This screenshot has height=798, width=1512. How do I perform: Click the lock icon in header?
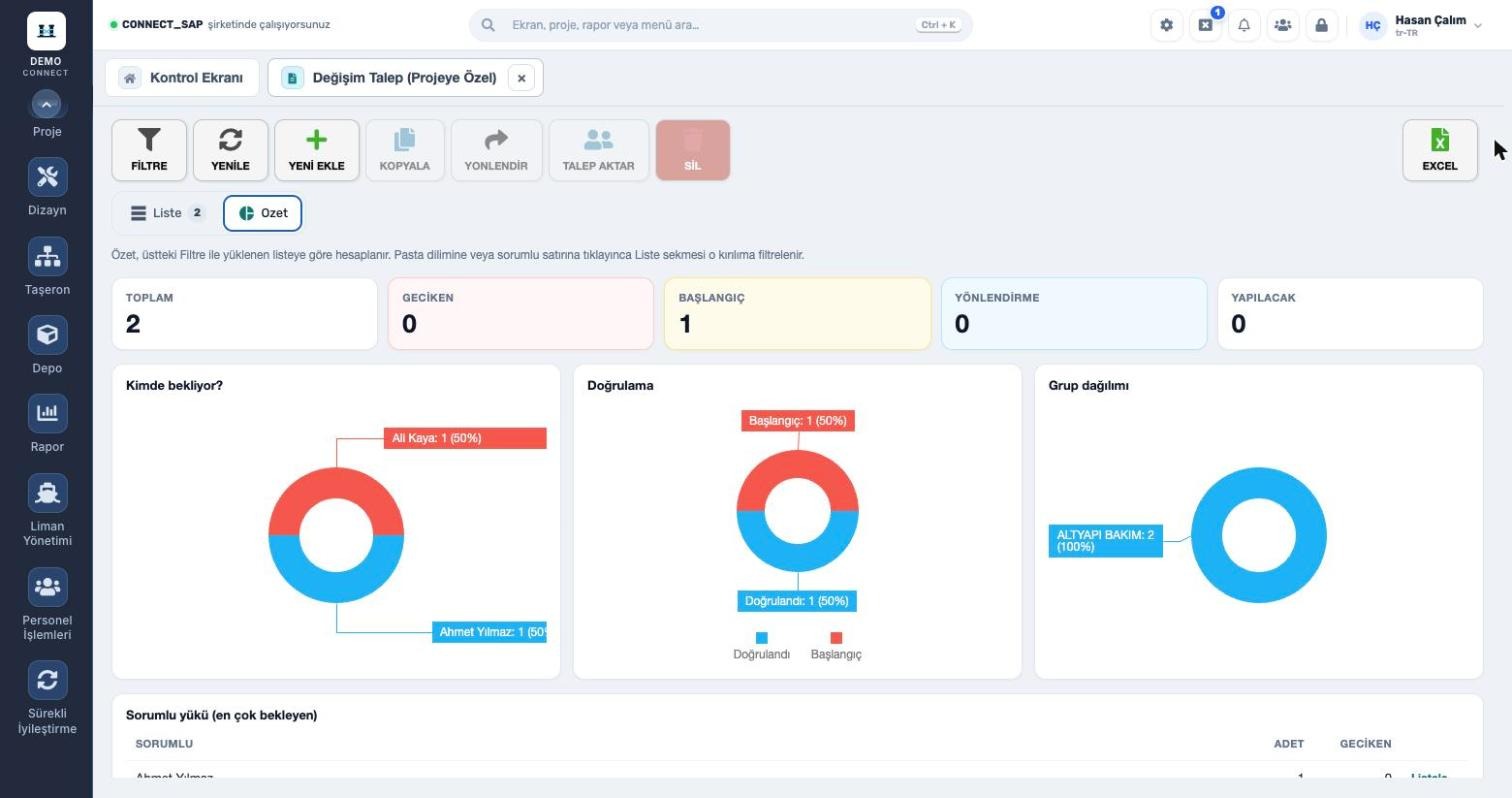[x=1322, y=25]
